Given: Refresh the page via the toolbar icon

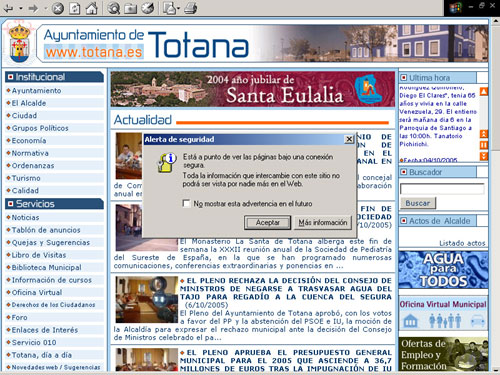Looking at the screenshot, I should point(75,8).
